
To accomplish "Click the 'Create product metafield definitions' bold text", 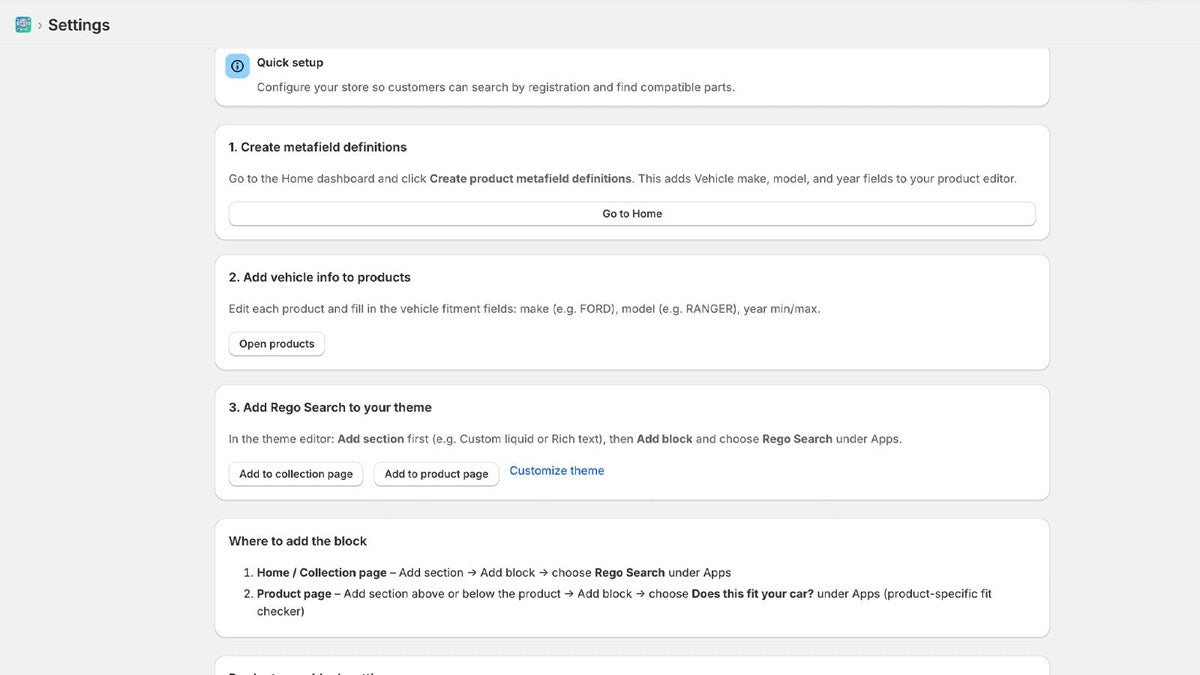I will click(531, 179).
